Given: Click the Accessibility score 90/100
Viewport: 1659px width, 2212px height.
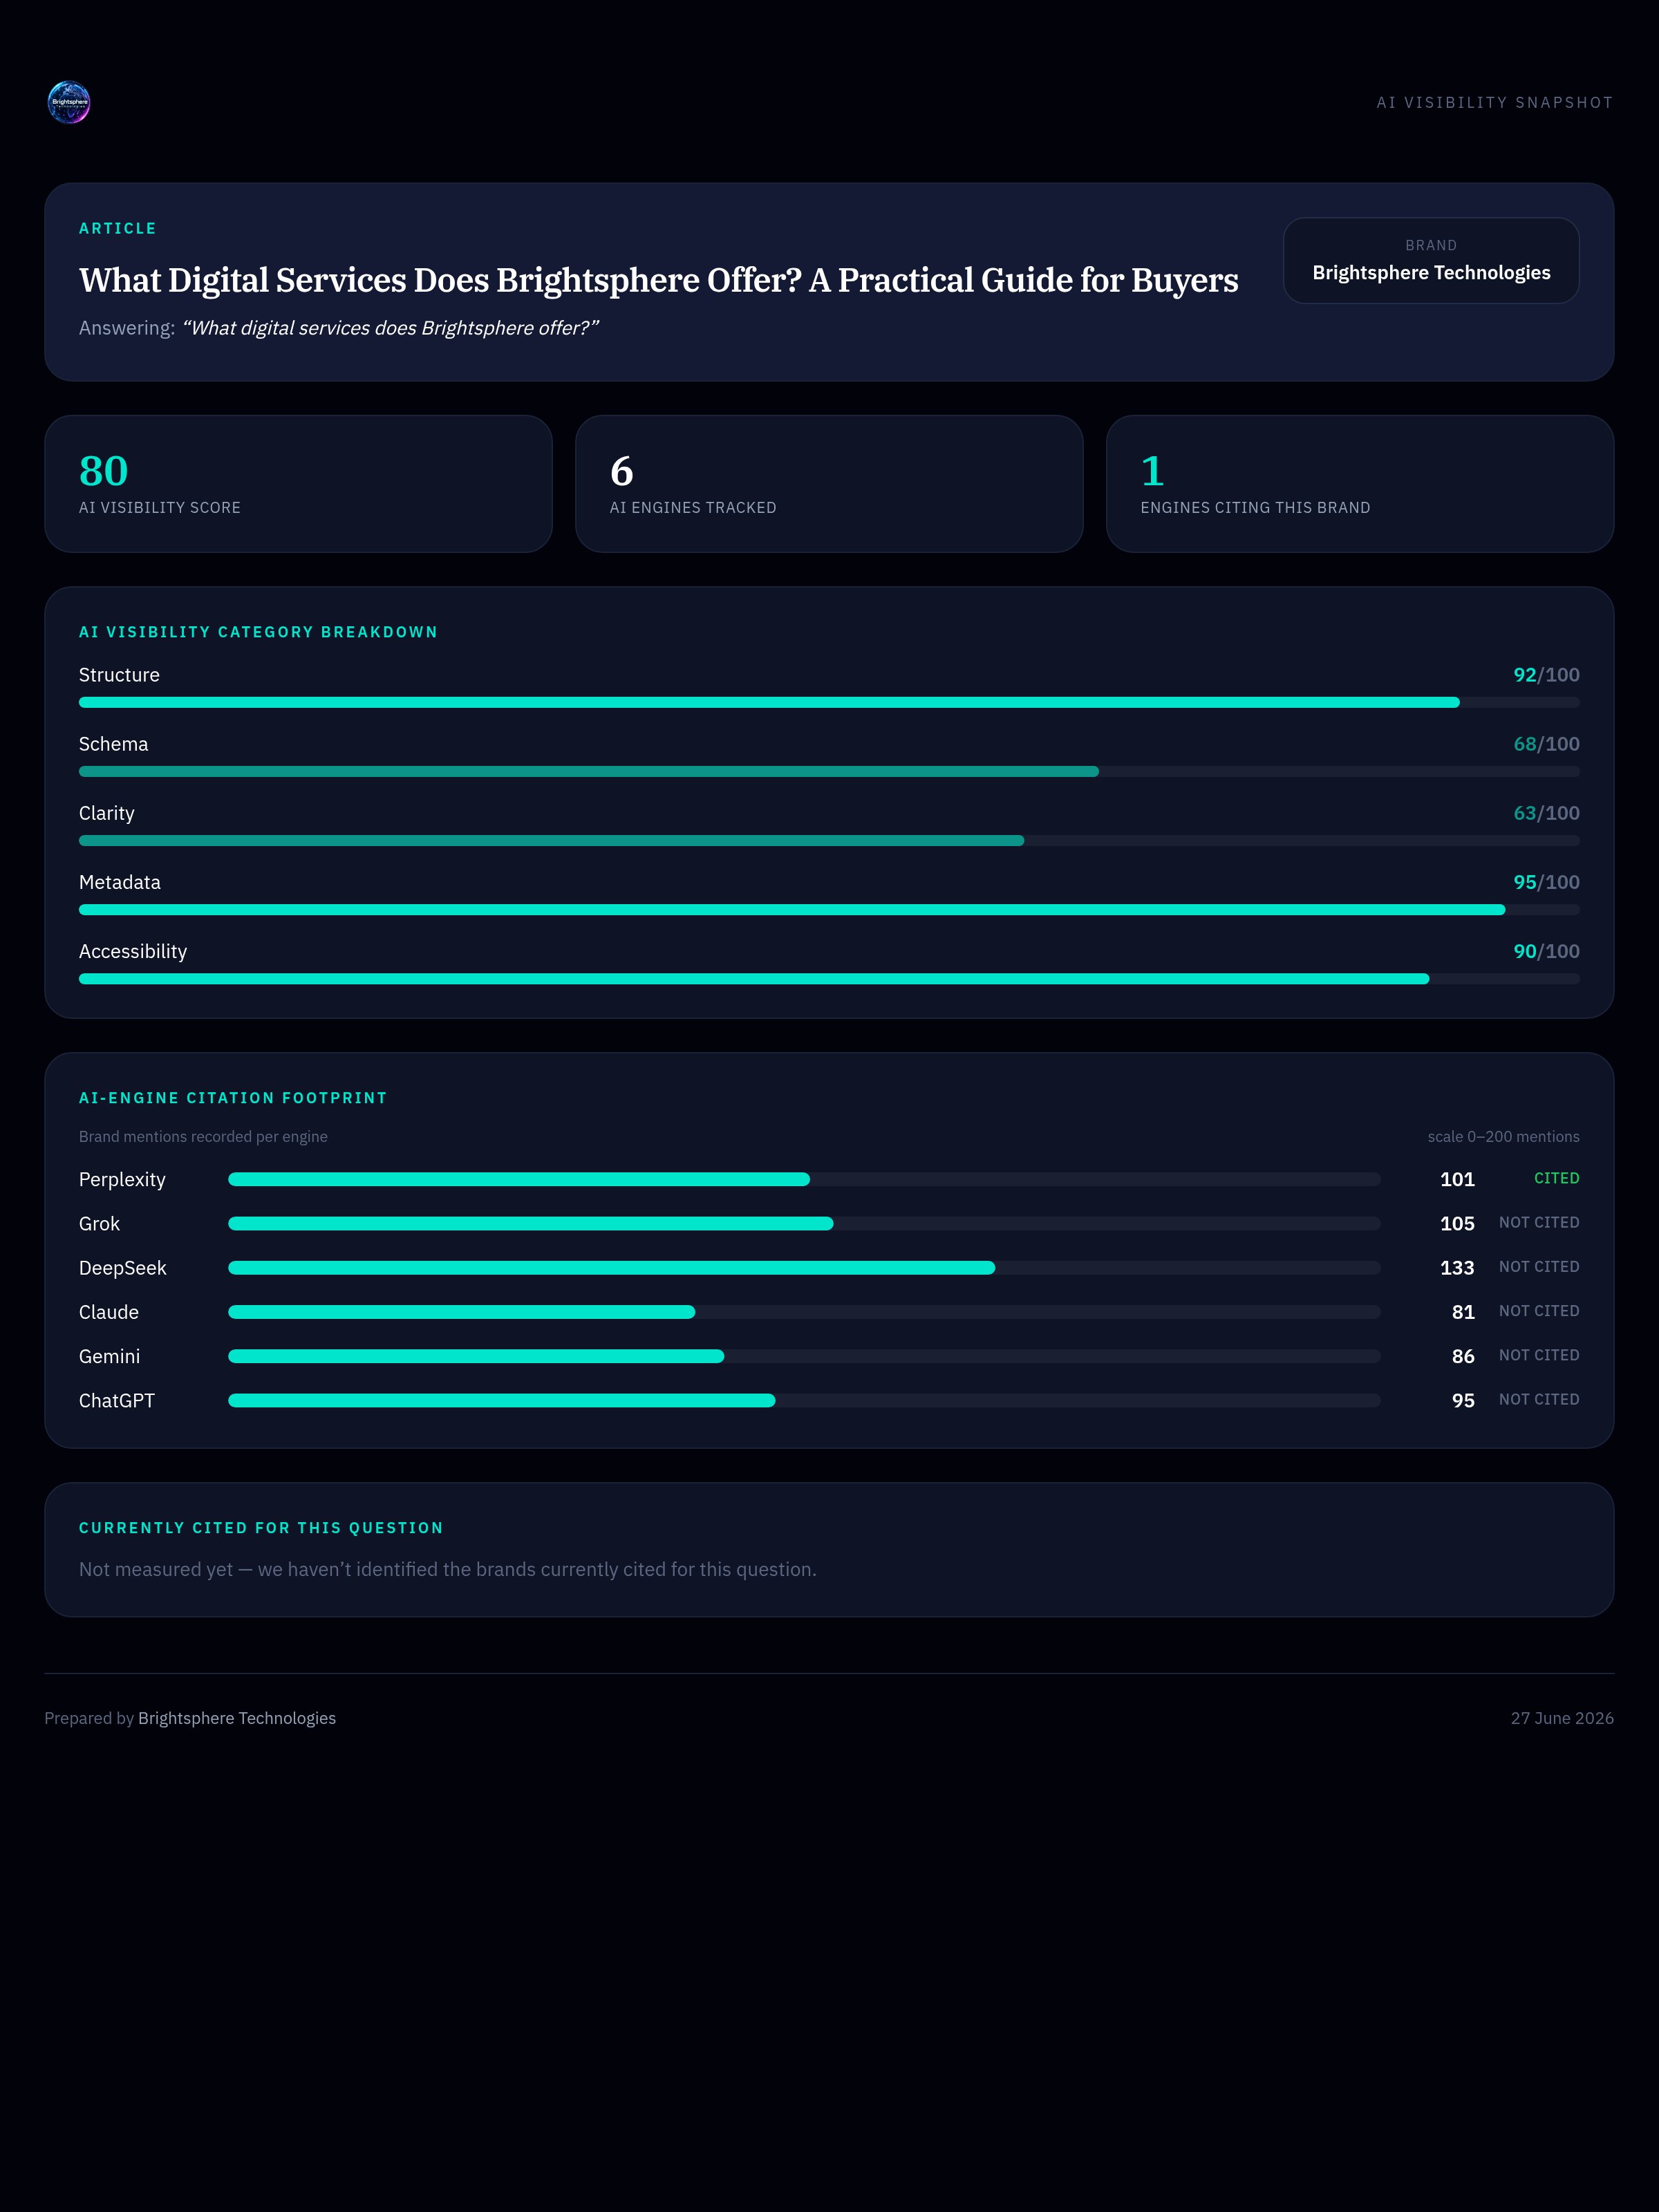Looking at the screenshot, I should (x=1546, y=951).
